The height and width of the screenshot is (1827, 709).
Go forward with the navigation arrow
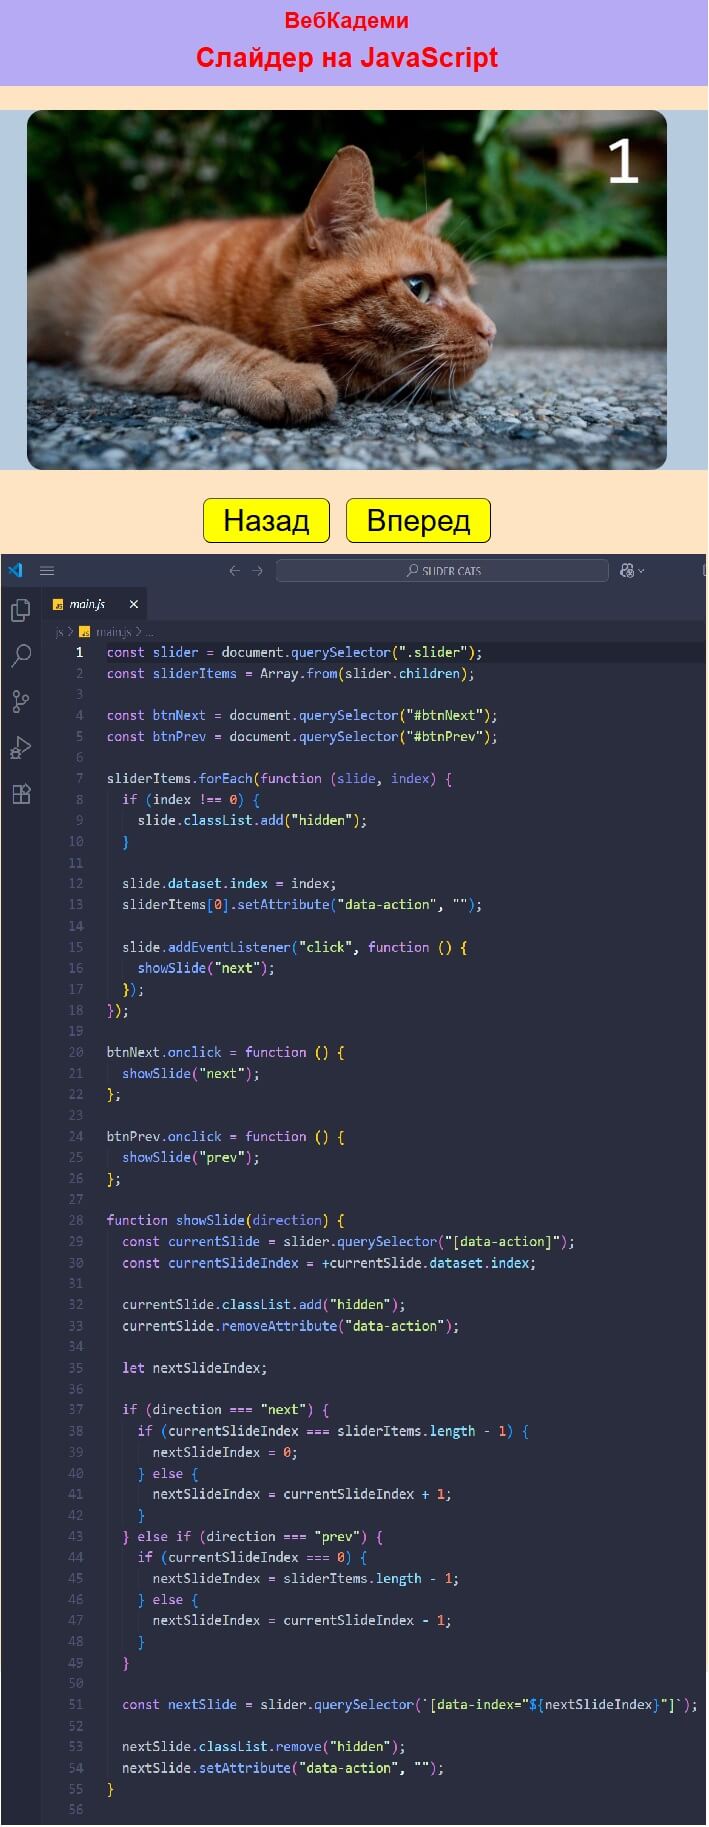[x=257, y=571]
